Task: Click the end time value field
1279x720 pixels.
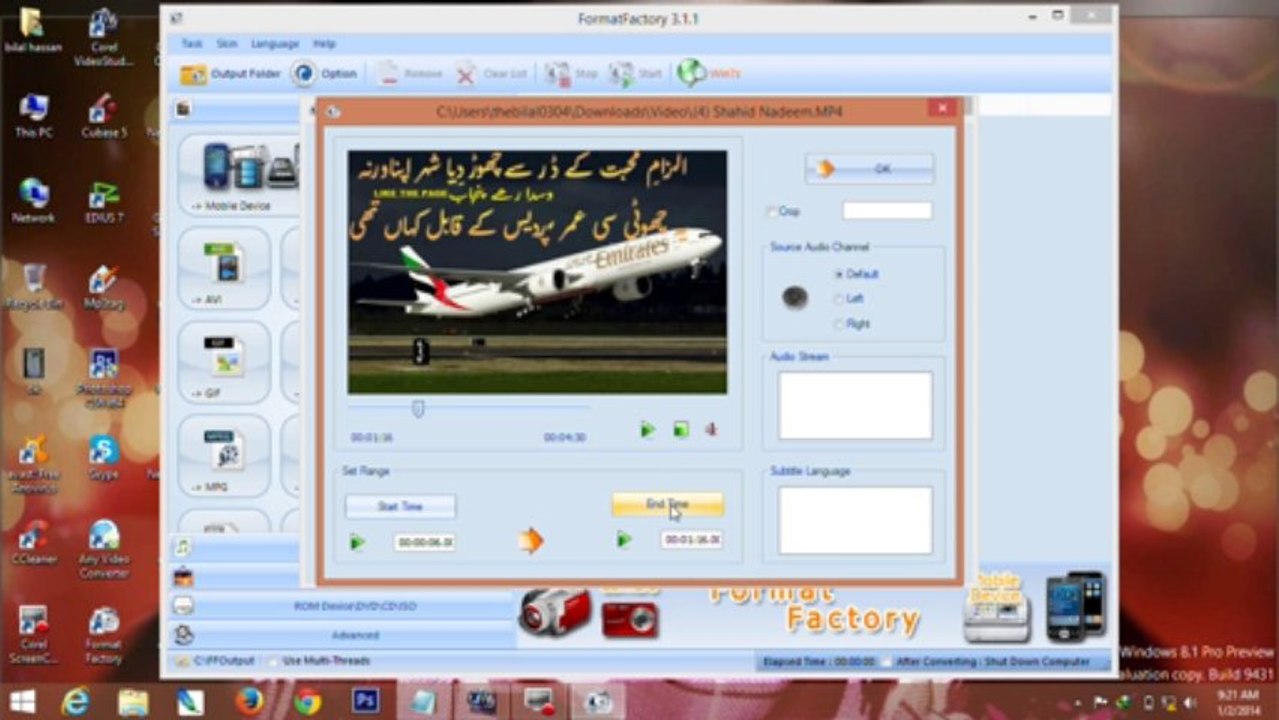Action: pos(692,540)
